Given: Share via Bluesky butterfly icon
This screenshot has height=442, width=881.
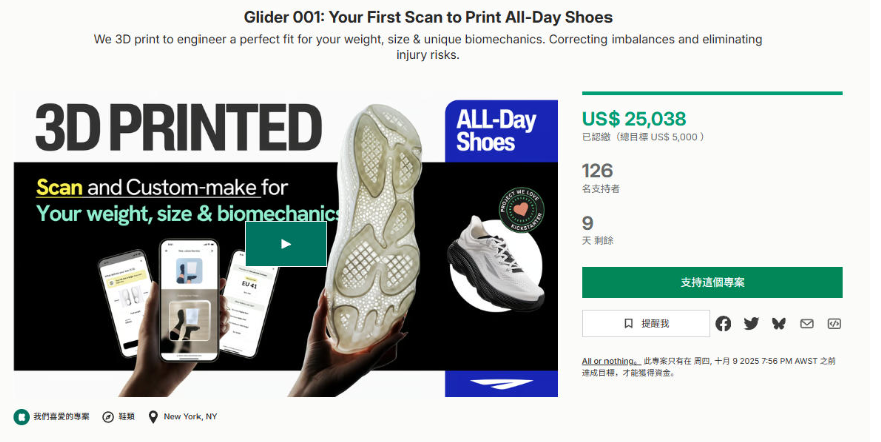Looking at the screenshot, I should pyautogui.click(x=778, y=323).
